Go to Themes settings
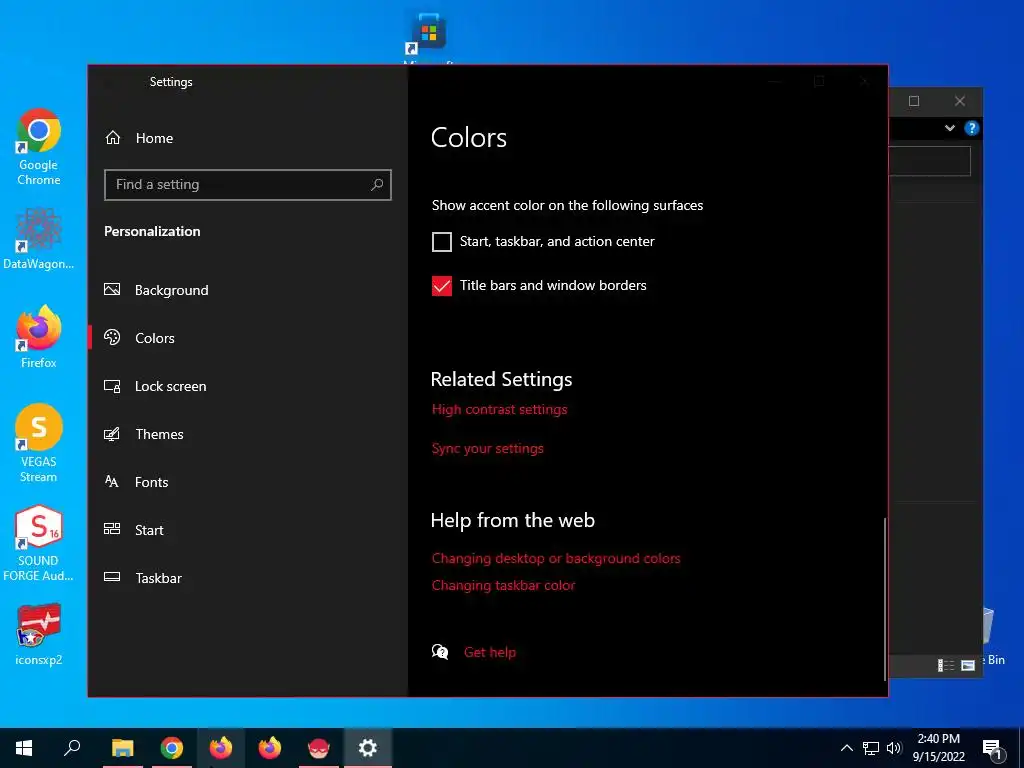Screen dimensions: 1024x768 tap(144, 434)
